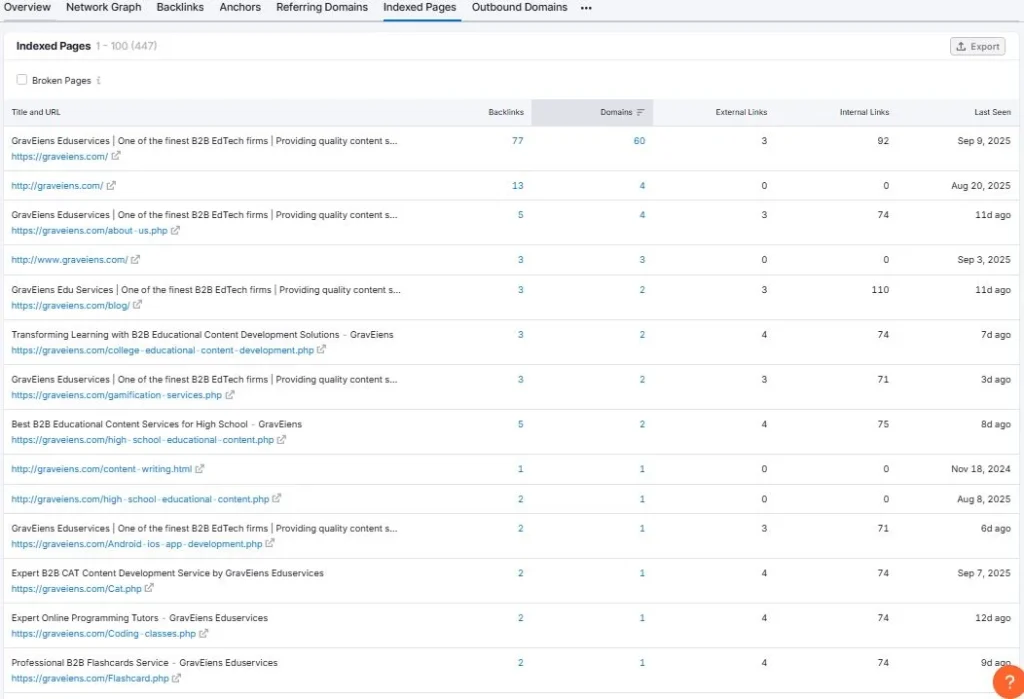Screen dimensions: 1024x699
Task: Open the college-educational-content-development.php link
Action: pyautogui.click(x=163, y=351)
